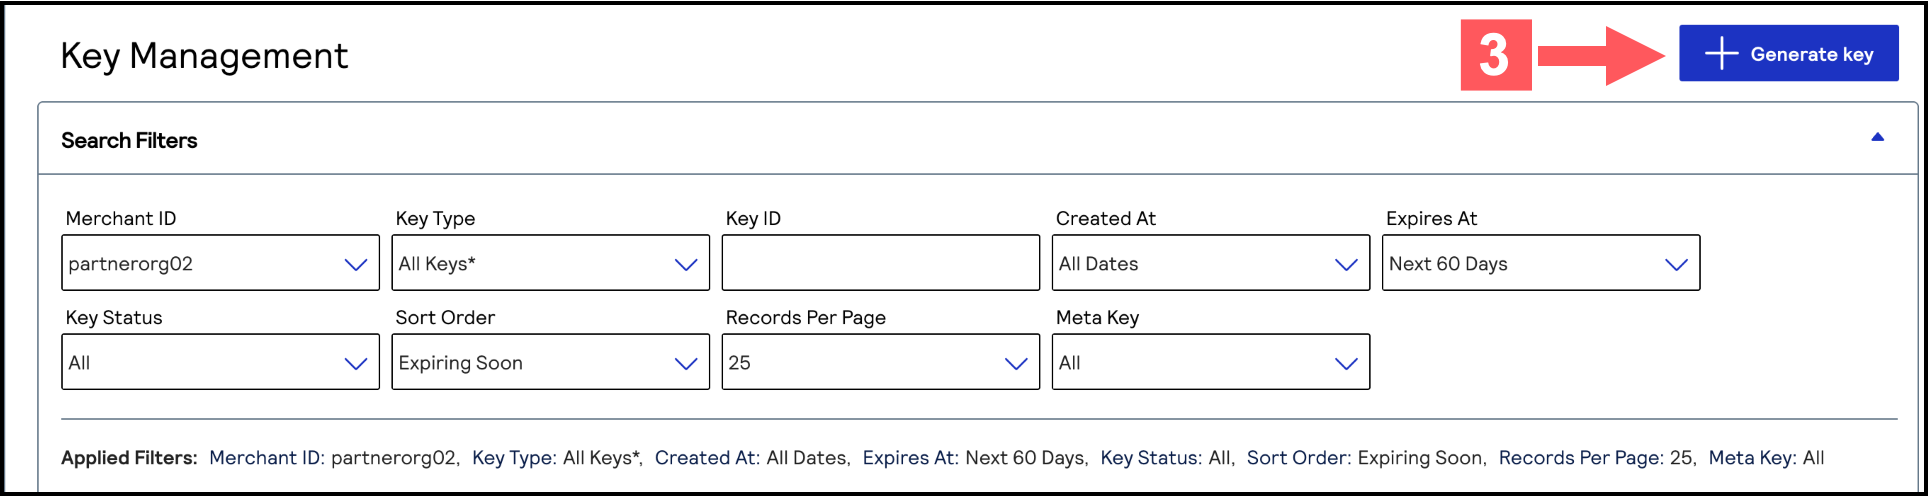Viewport: 1928px width, 496px height.
Task: Click the Key Type chevron arrow
Action: point(685,264)
